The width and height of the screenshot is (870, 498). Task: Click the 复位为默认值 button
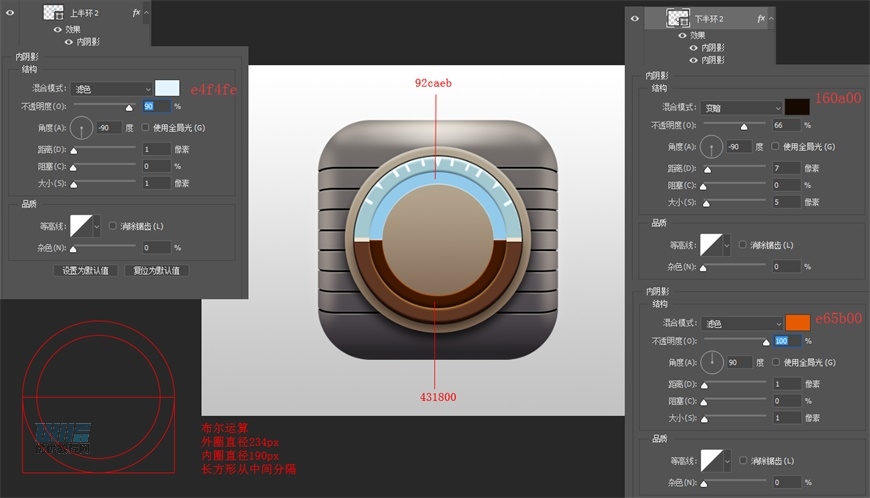pos(155,270)
